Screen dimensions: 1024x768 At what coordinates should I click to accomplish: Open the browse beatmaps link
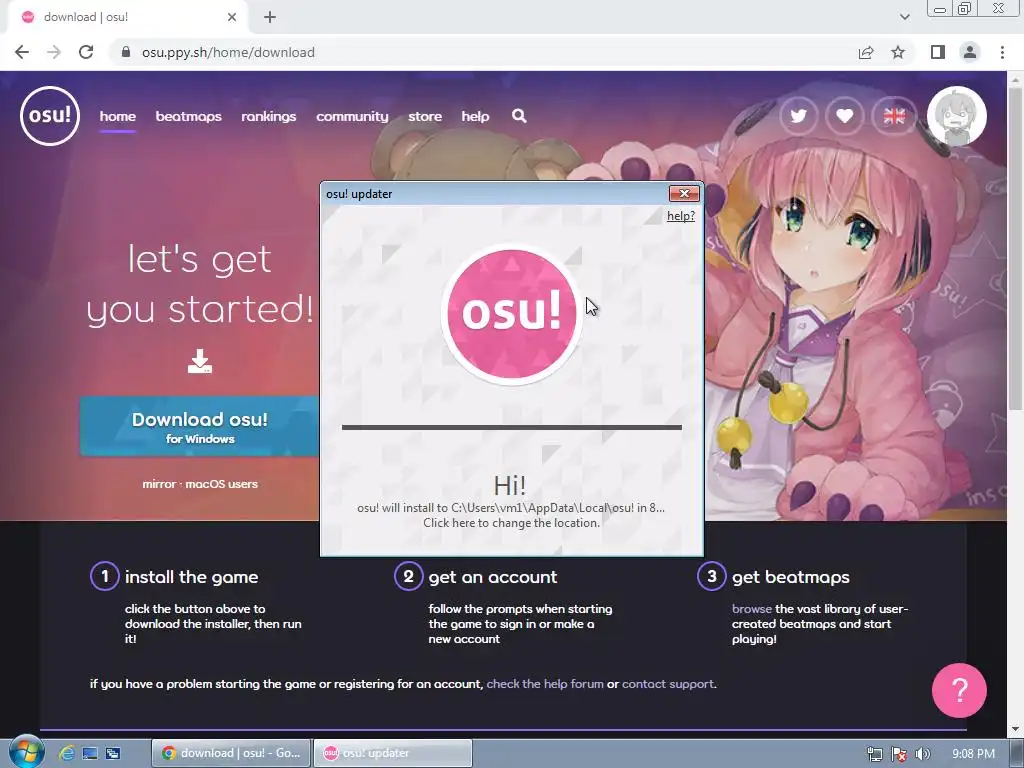[752, 609]
